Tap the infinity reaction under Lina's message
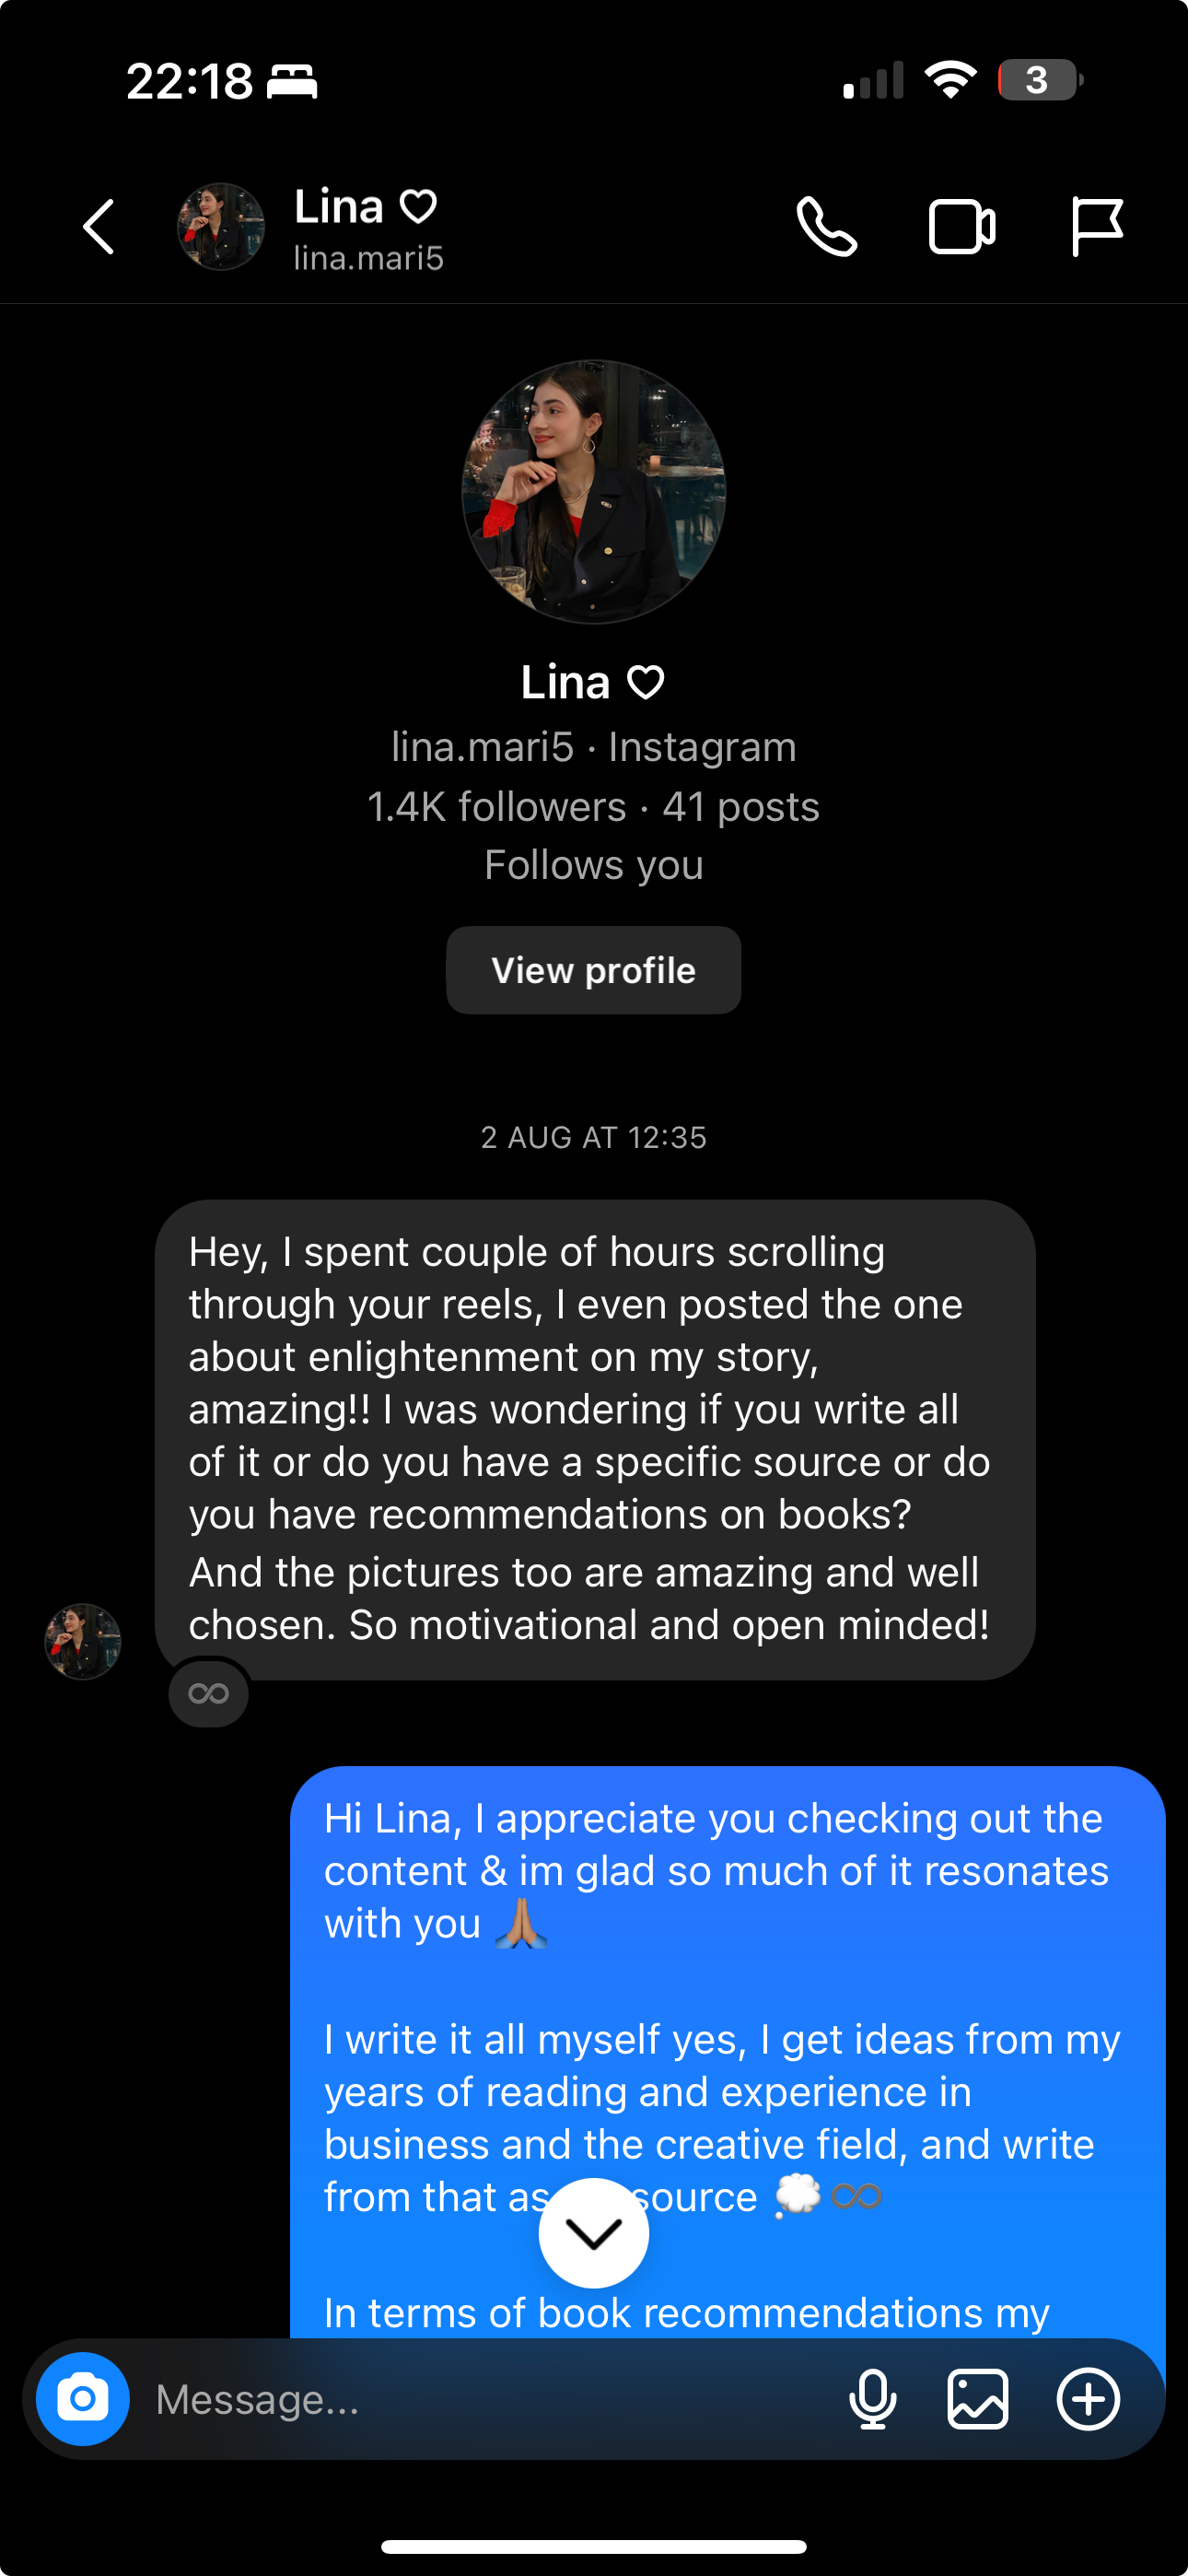This screenshot has height=2576, width=1188. coord(208,1693)
